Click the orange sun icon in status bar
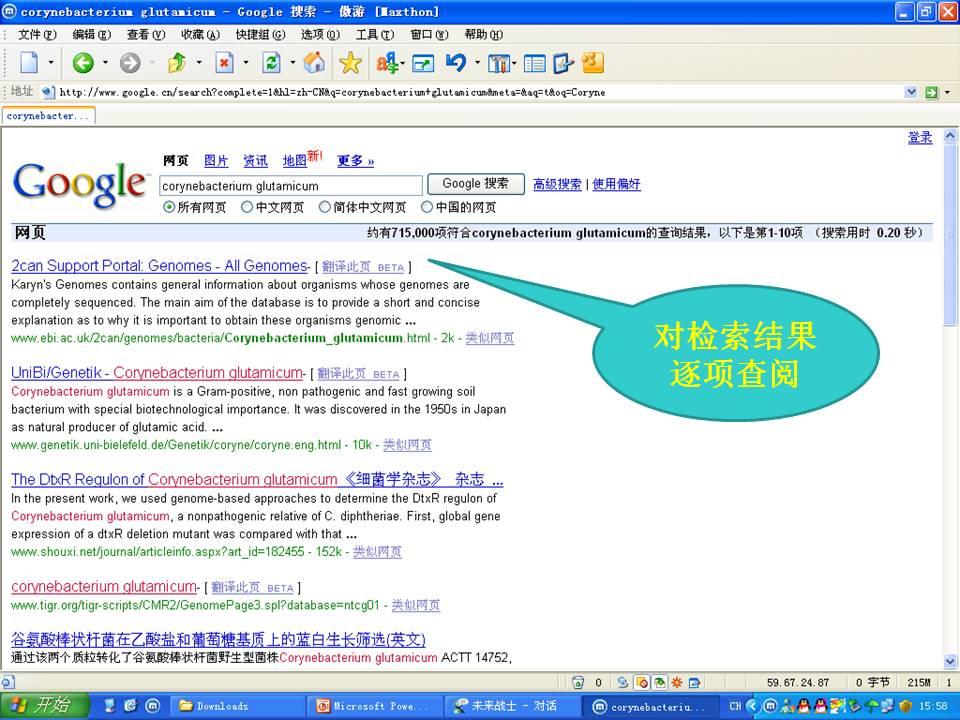Image resolution: width=960 pixels, height=720 pixels. click(x=677, y=682)
